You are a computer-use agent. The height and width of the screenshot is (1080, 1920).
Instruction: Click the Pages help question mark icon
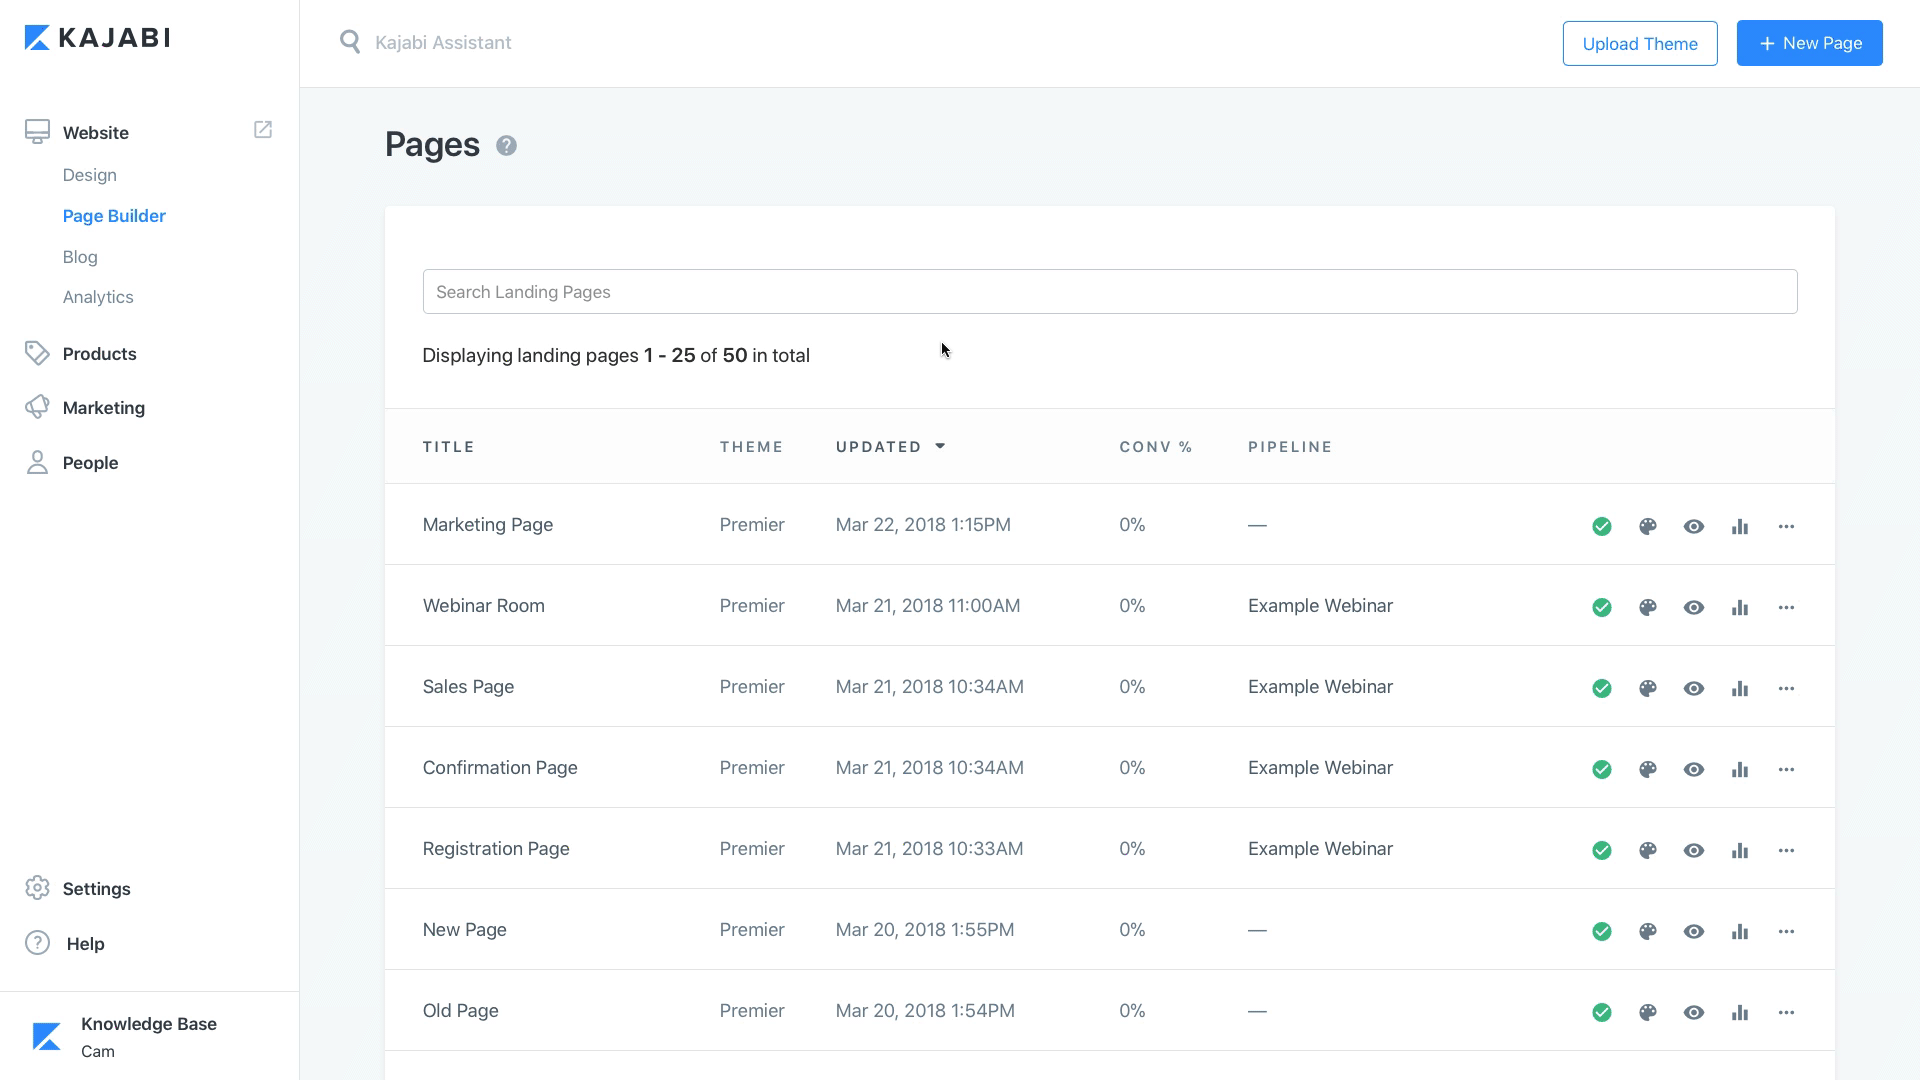(506, 146)
